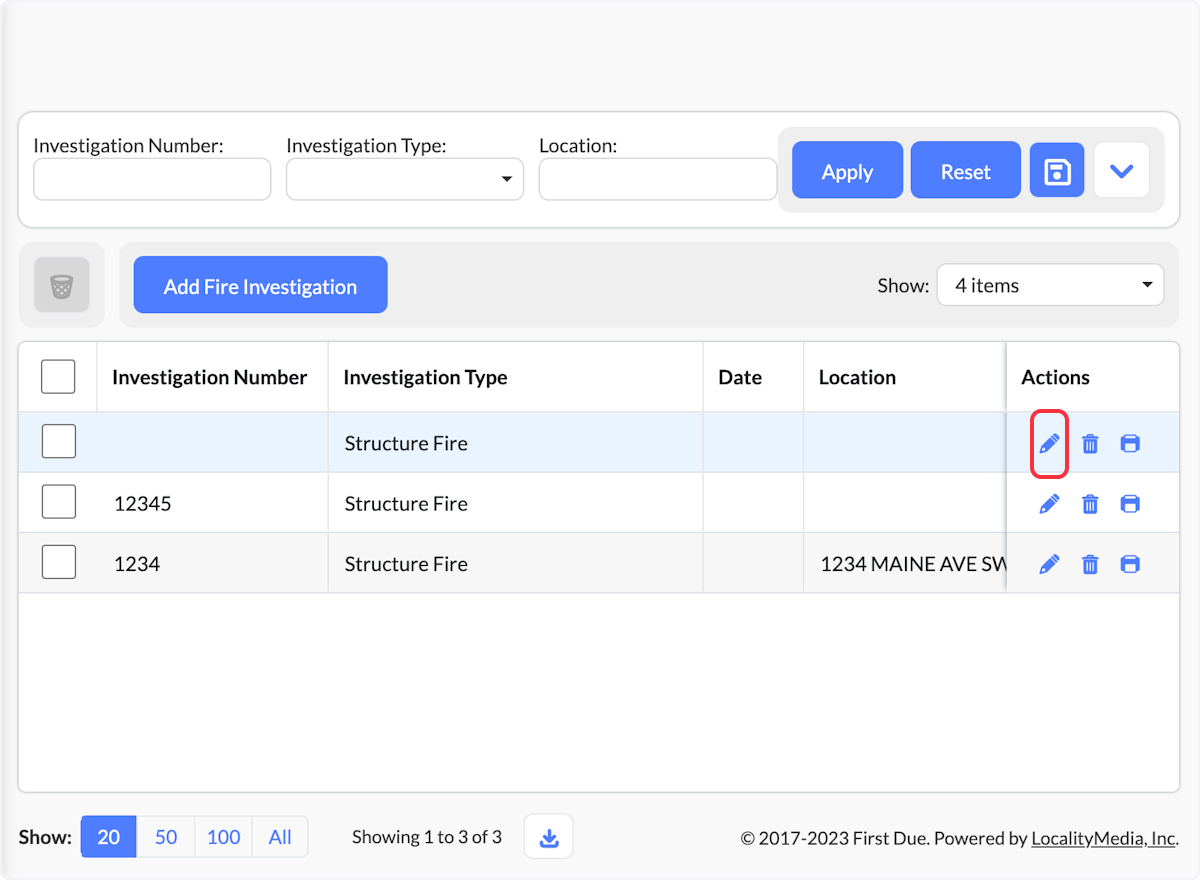
Task: Click the Showing 1 to 3 of 3 text
Action: [427, 837]
